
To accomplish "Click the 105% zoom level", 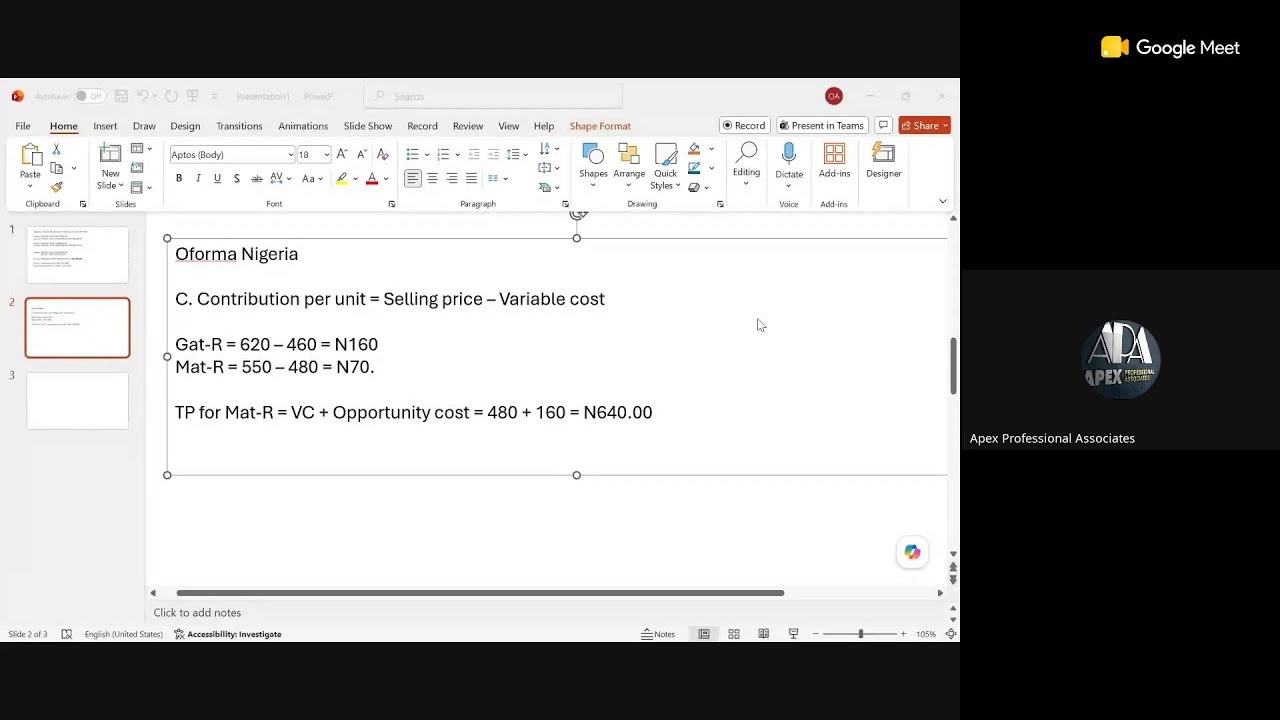I will pyautogui.click(x=926, y=634).
